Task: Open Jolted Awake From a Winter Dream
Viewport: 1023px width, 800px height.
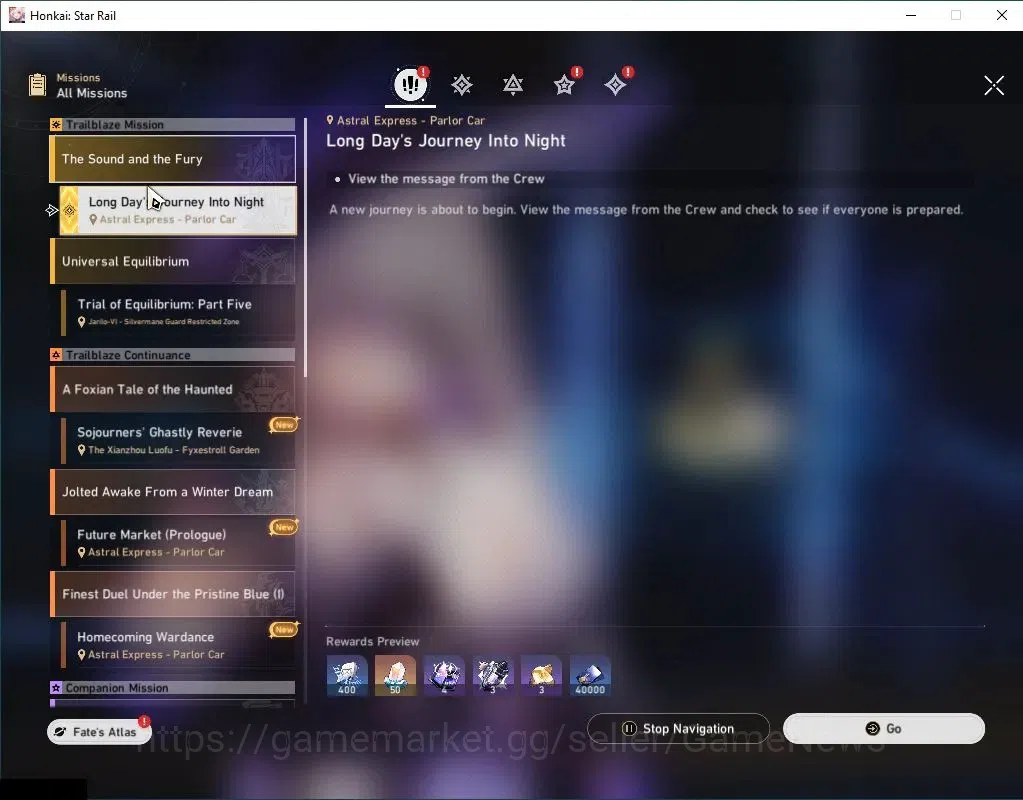Action: (x=173, y=491)
